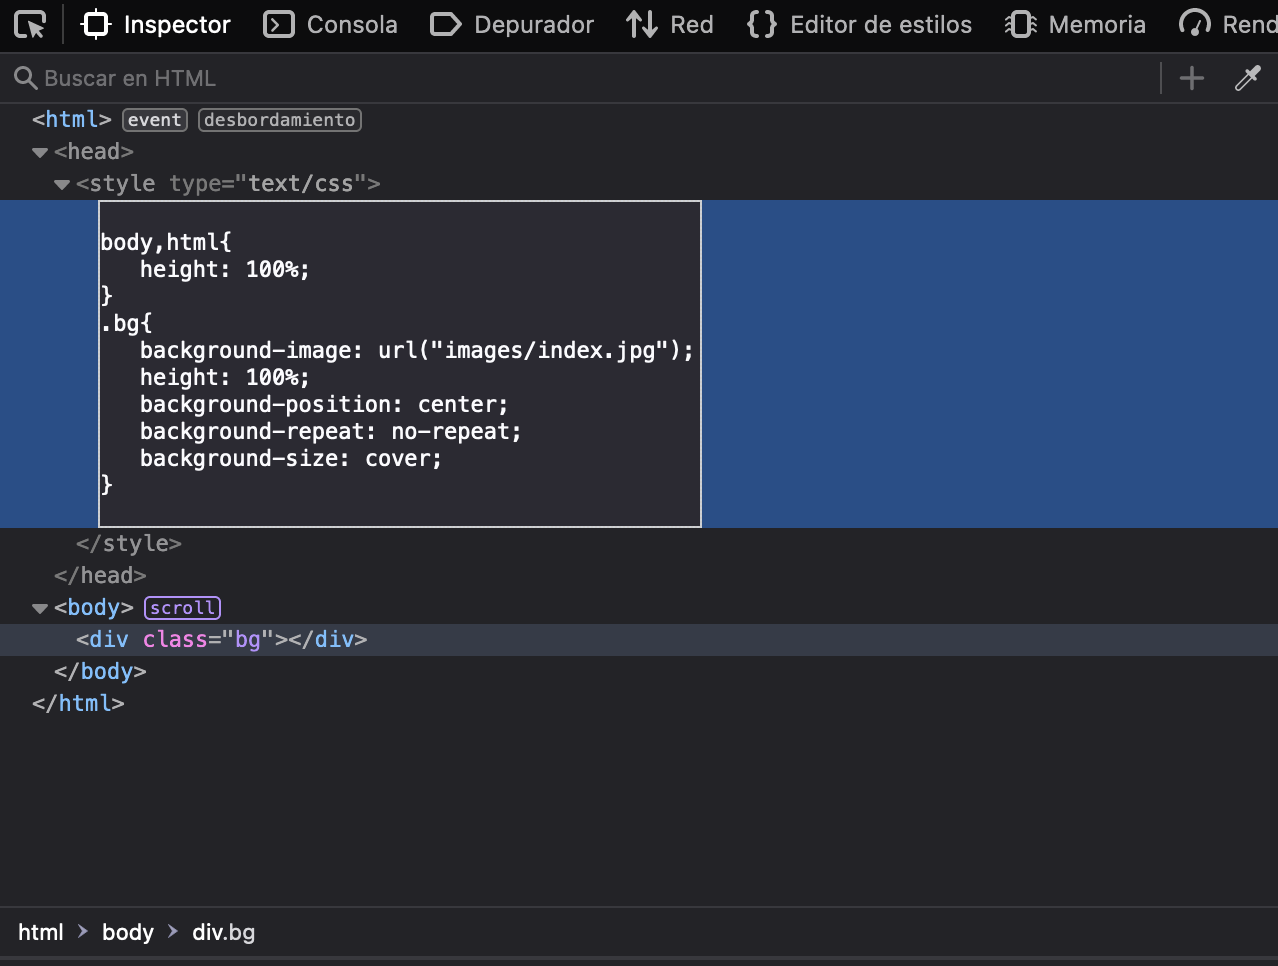Viewport: 1278px width, 966px height.
Task: Select the closing </head> tag
Action: (x=100, y=575)
